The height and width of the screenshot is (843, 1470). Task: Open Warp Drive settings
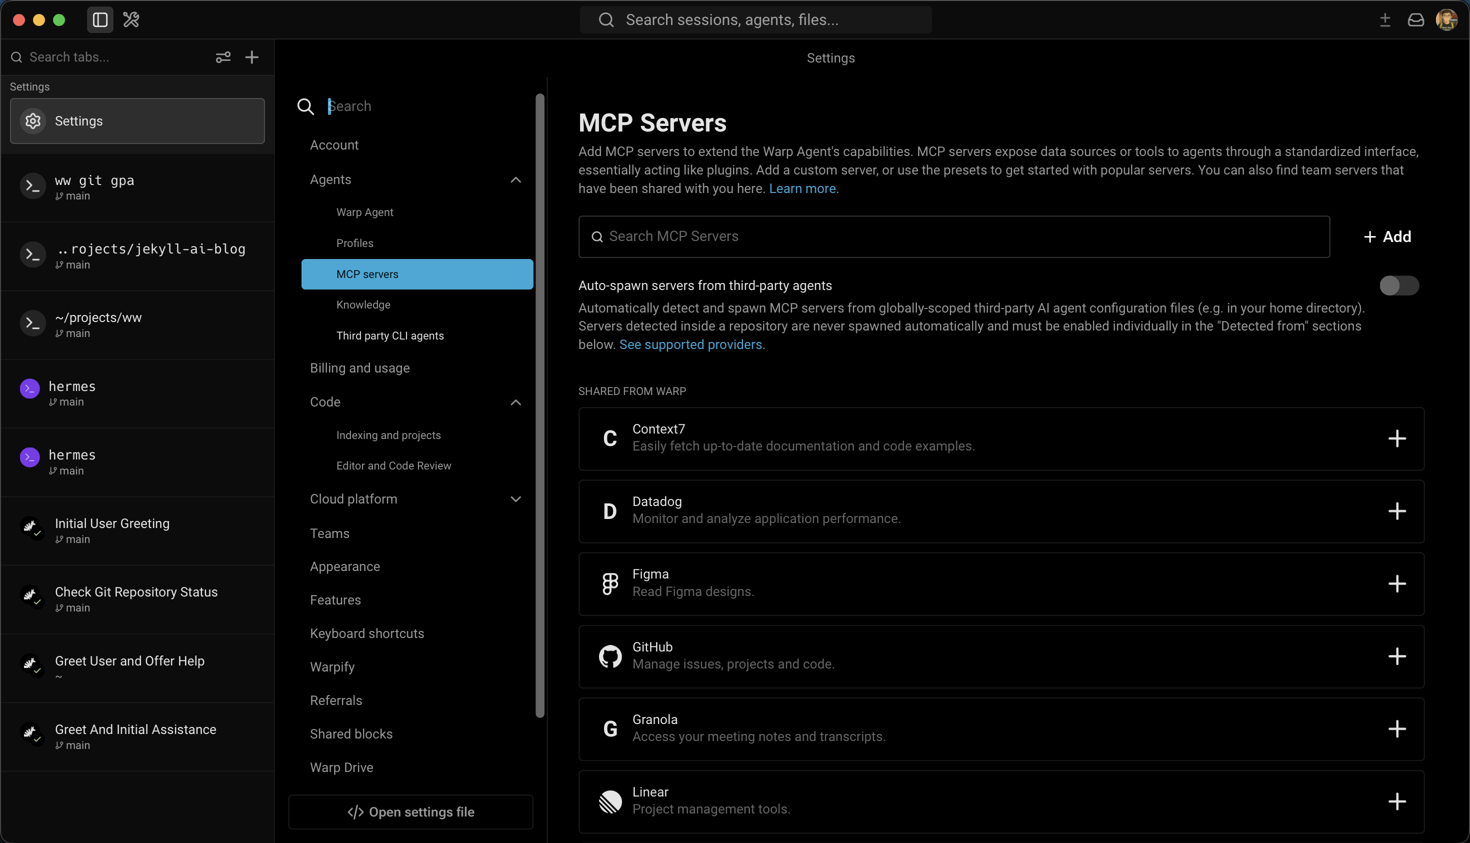(x=341, y=768)
